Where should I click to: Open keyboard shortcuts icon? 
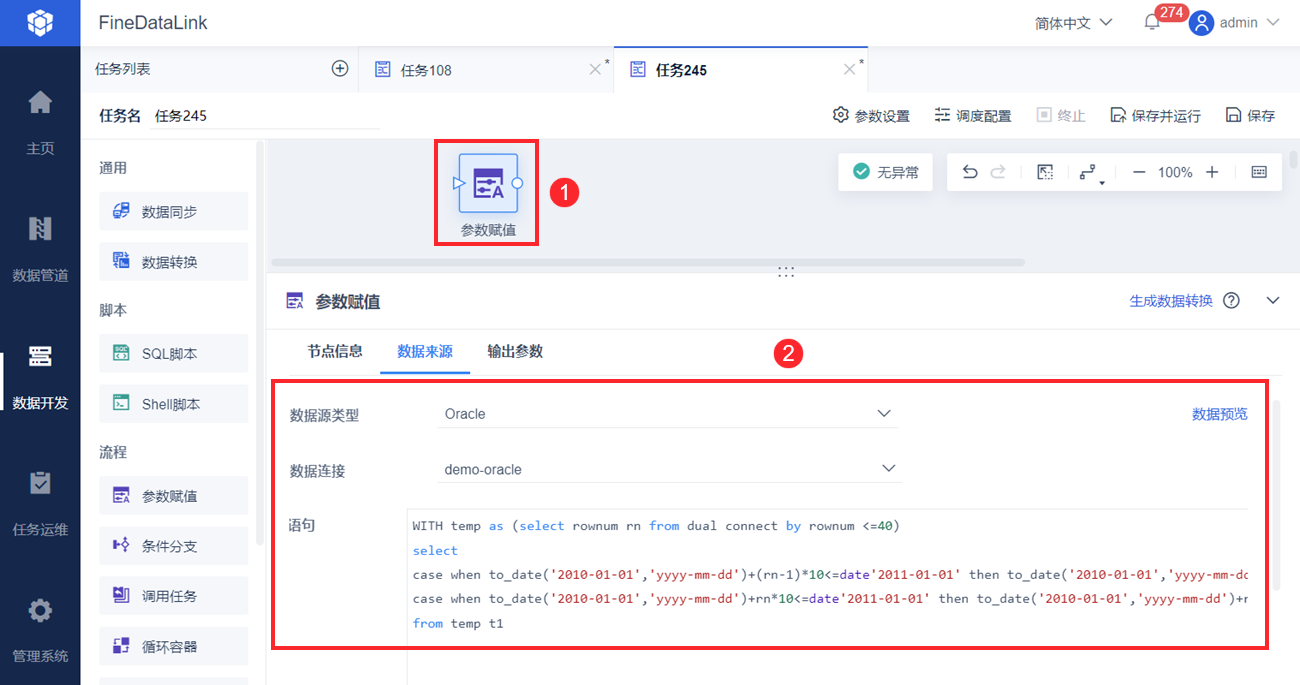pyautogui.click(x=1259, y=172)
